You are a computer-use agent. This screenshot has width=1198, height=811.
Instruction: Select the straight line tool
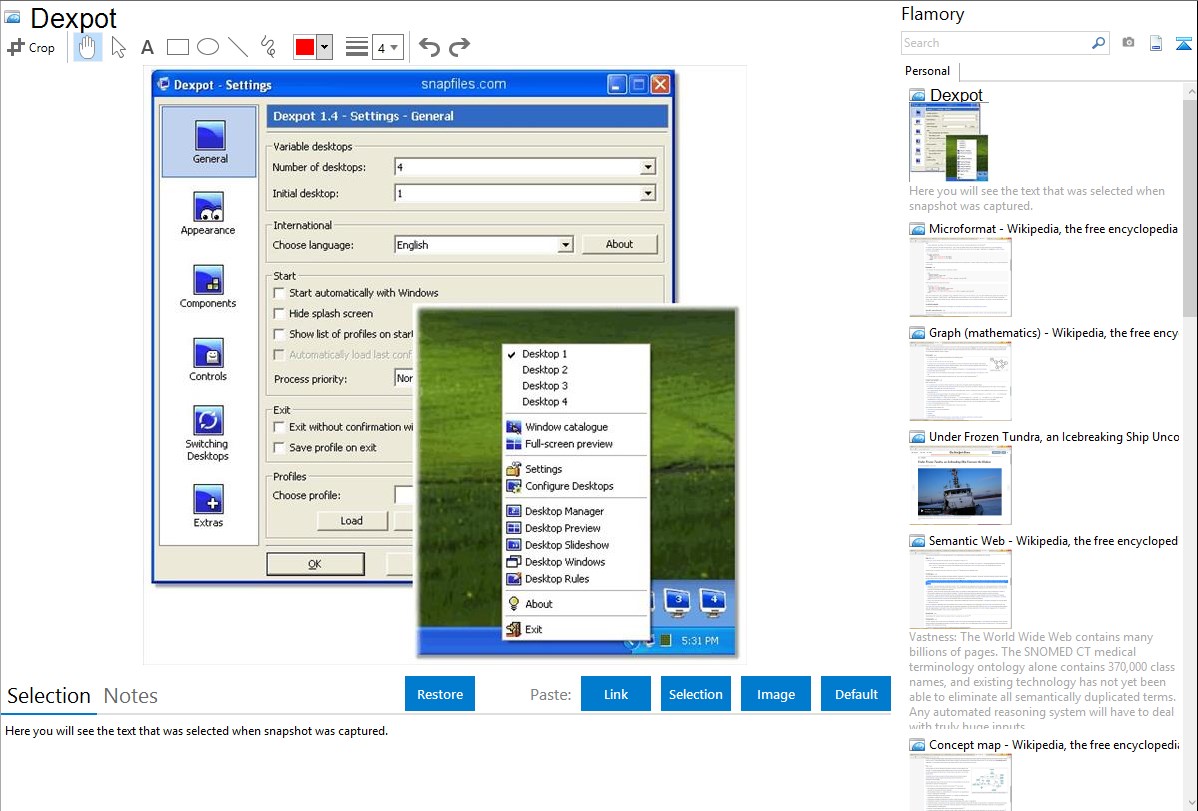(x=238, y=47)
